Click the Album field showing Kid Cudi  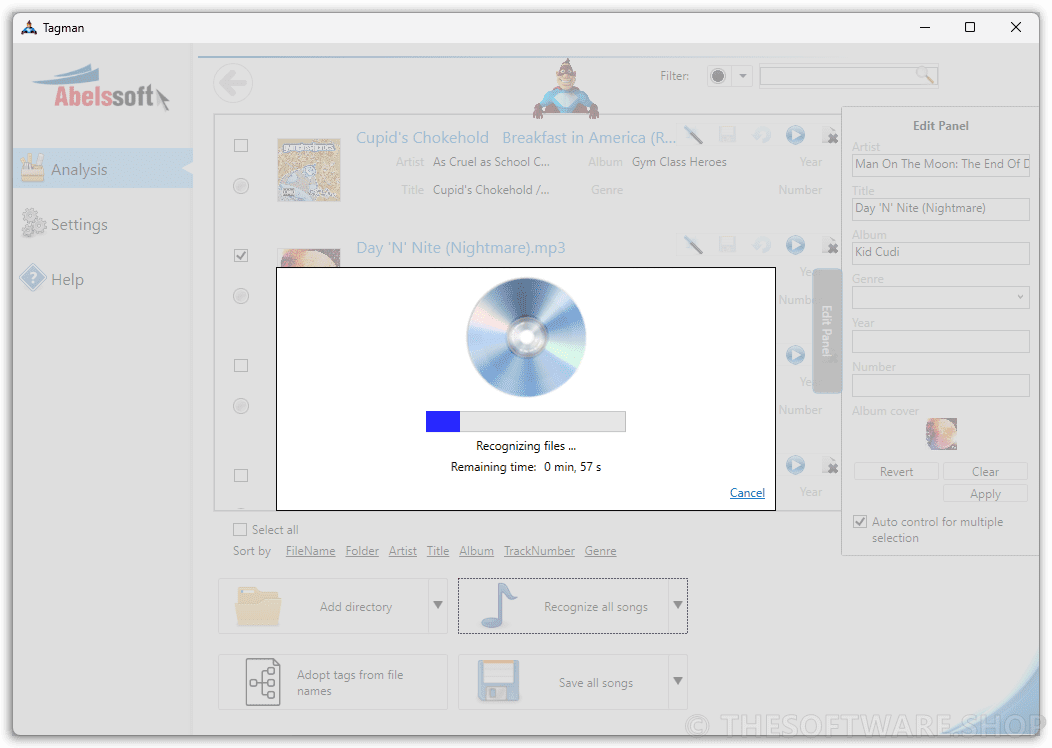[x=941, y=252]
